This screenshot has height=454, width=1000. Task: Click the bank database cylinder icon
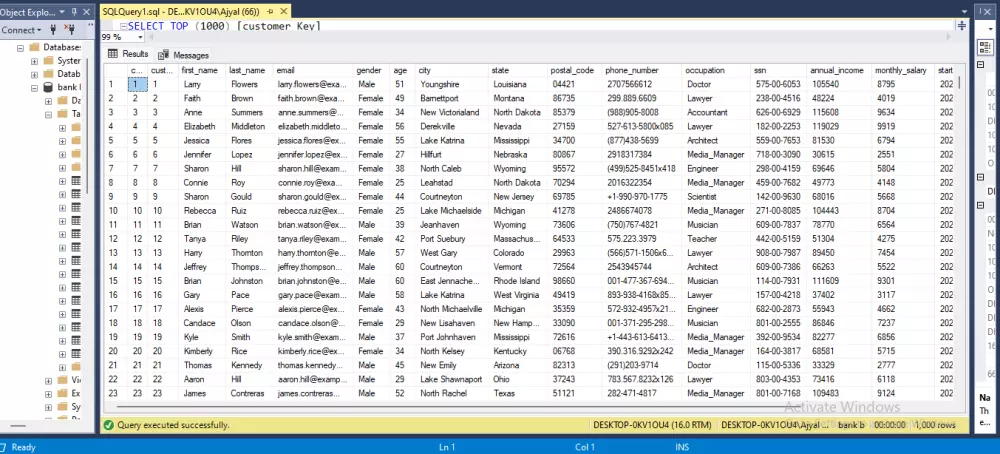click(x=48, y=87)
